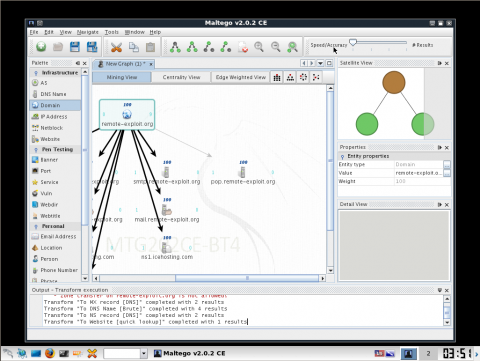The height and width of the screenshot is (361, 480).
Task: Open the File menu
Action: coord(34,32)
